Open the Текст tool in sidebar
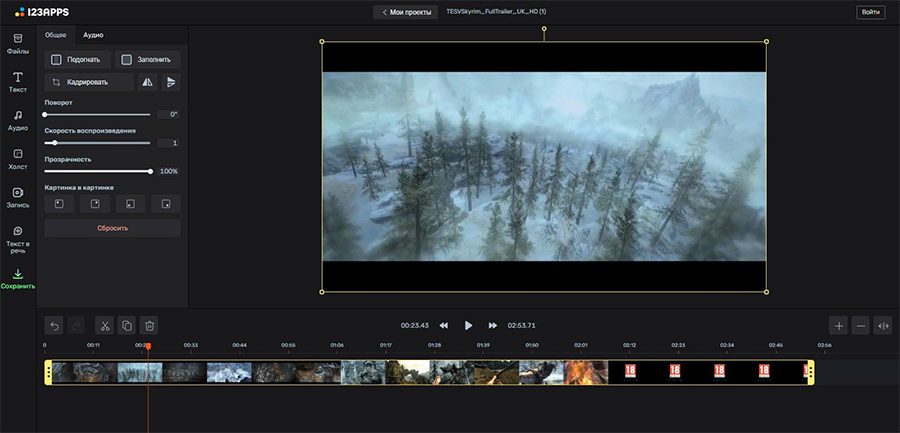The height and width of the screenshot is (433, 900). click(18, 82)
